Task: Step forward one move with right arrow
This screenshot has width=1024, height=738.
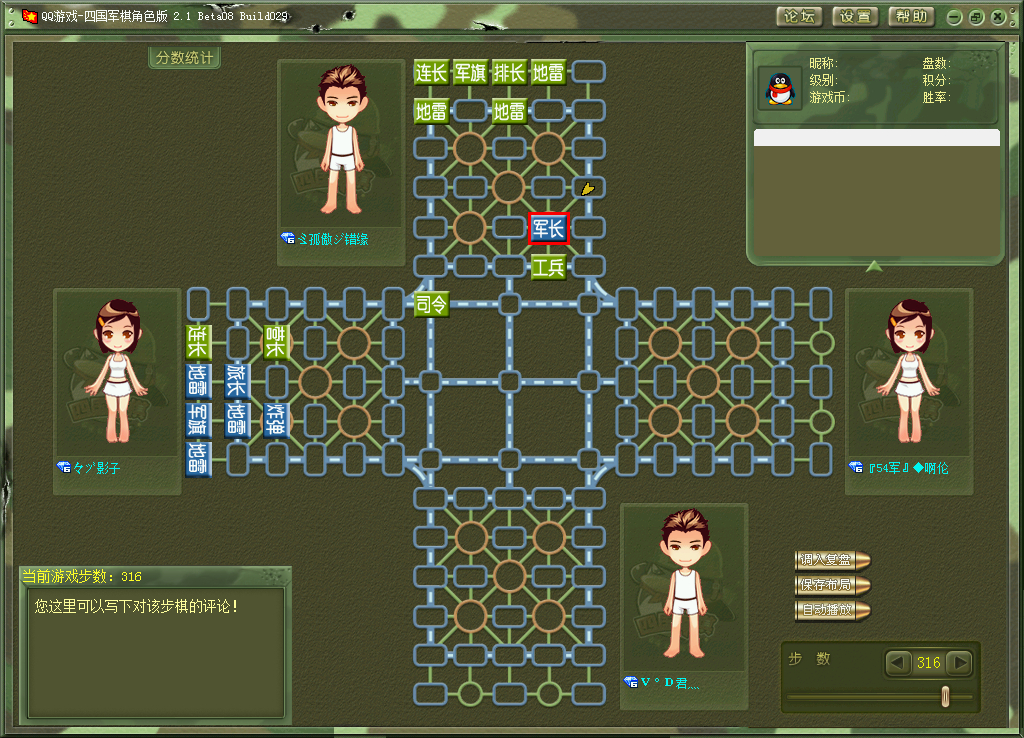Action: [959, 663]
